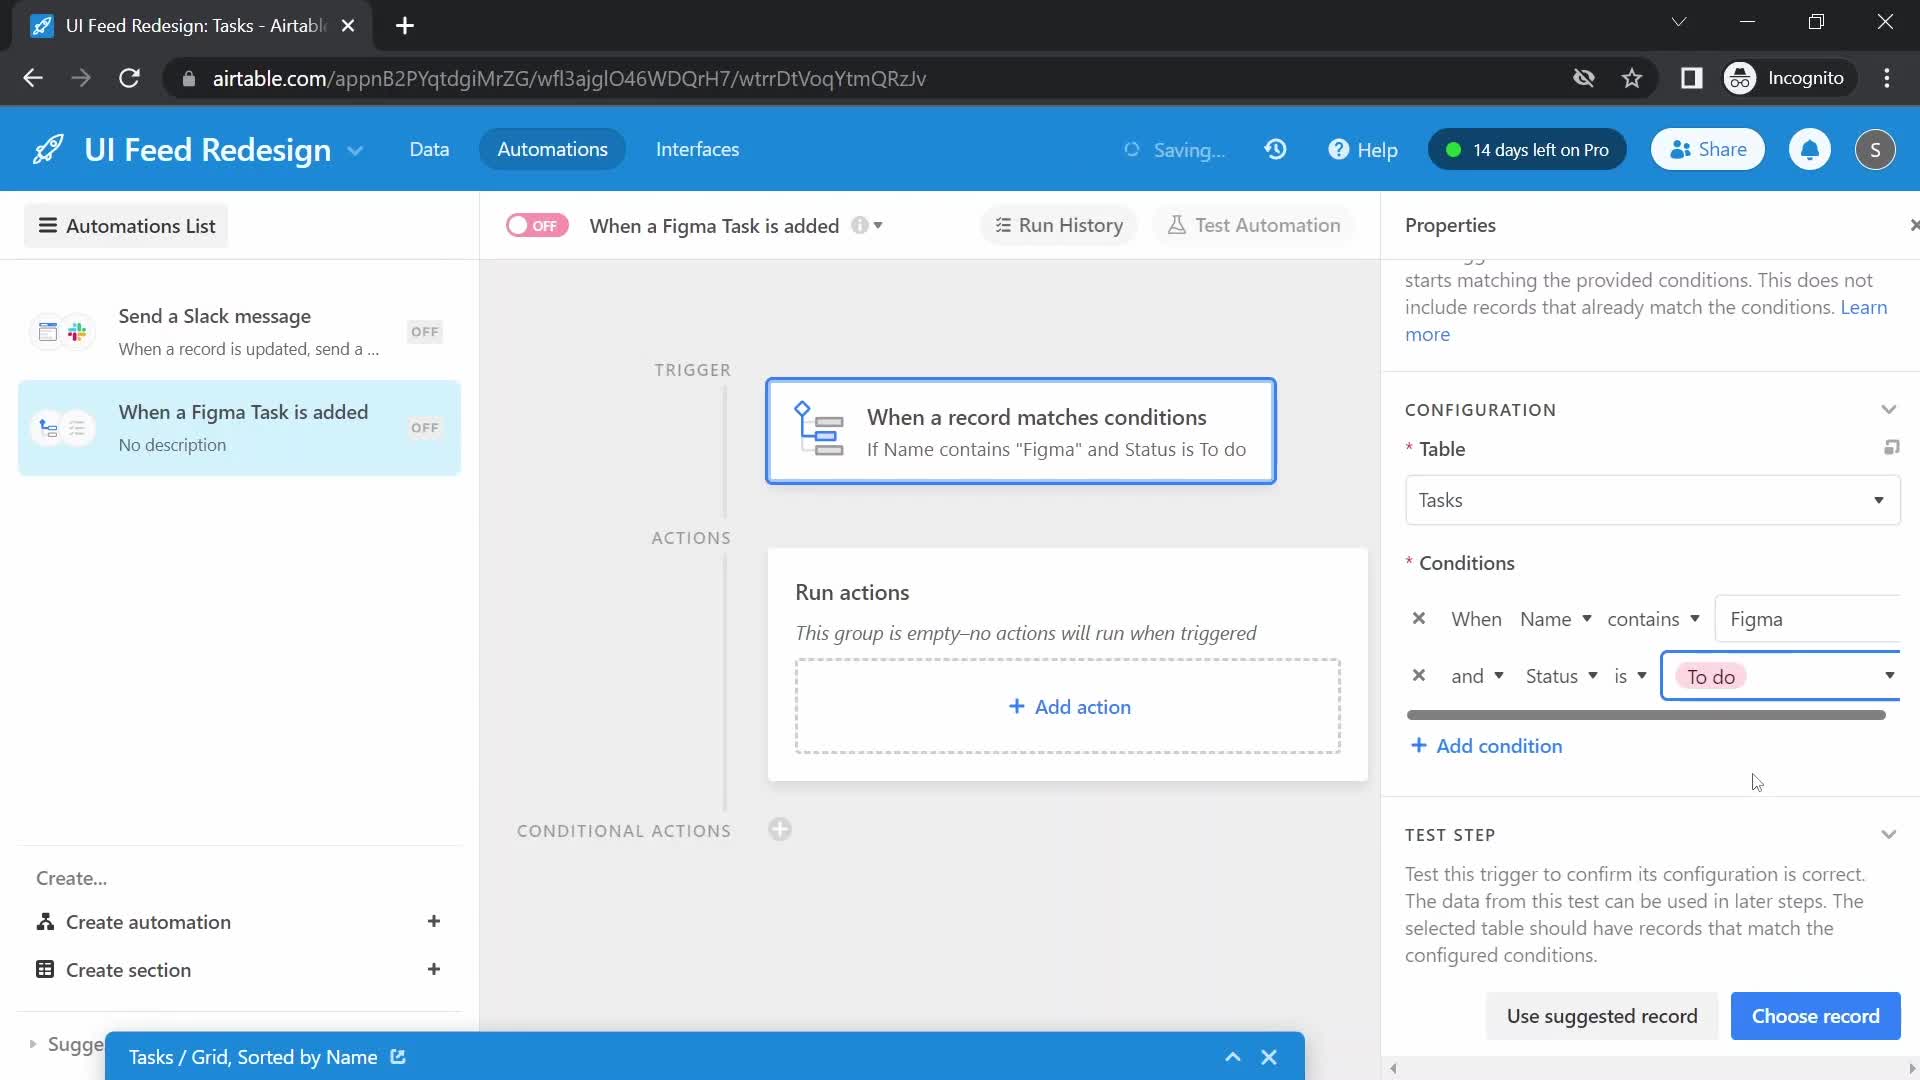The image size is (1920, 1080).
Task: Select the Data tab
Action: point(429,149)
